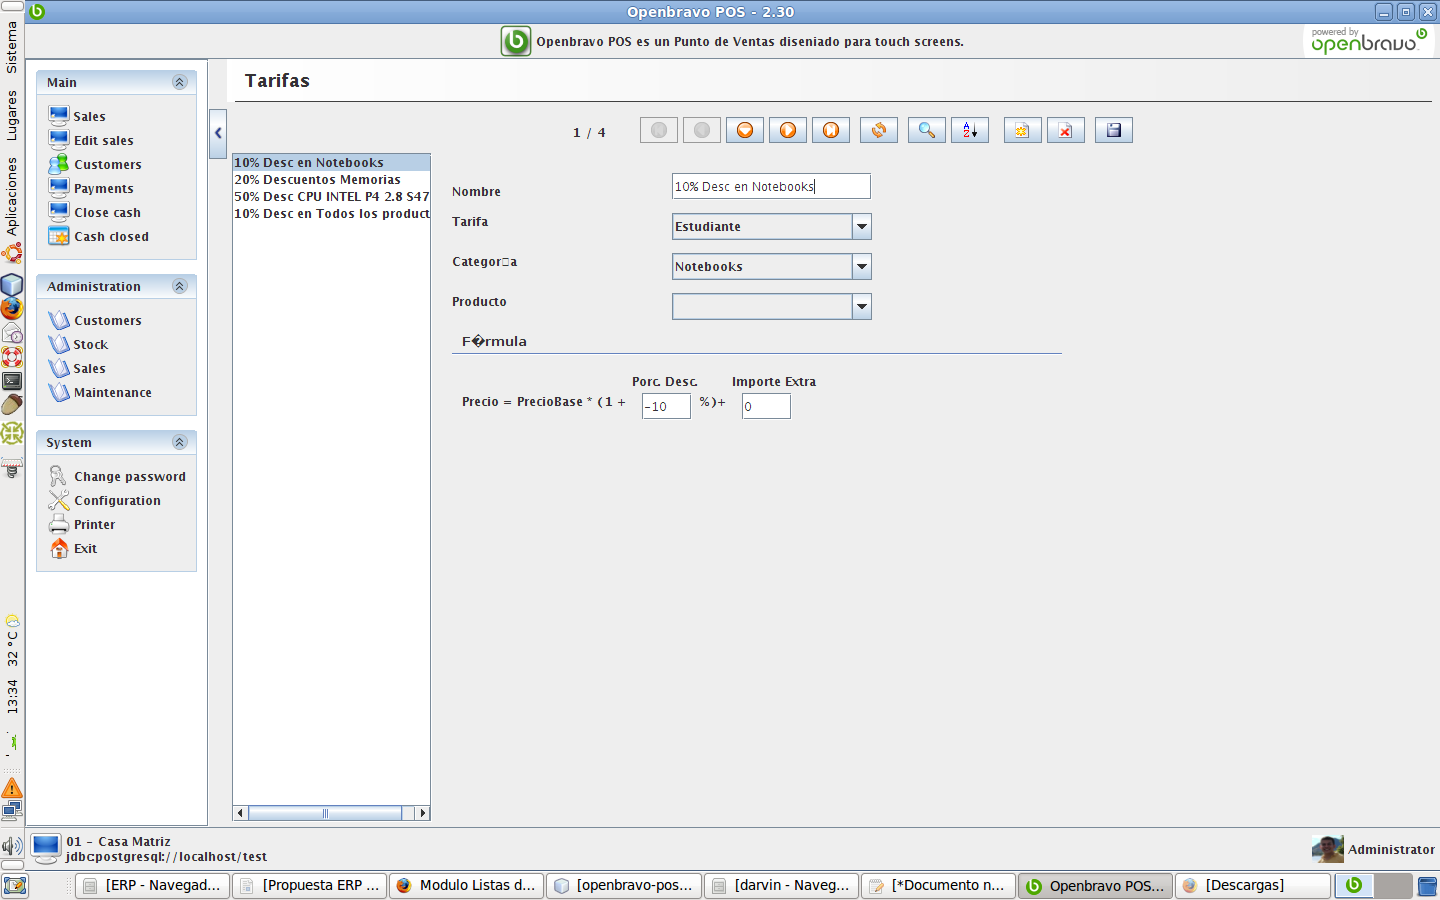Select '10% Desc en Notebooks' in the list
This screenshot has width=1440, height=900.
pos(331,162)
